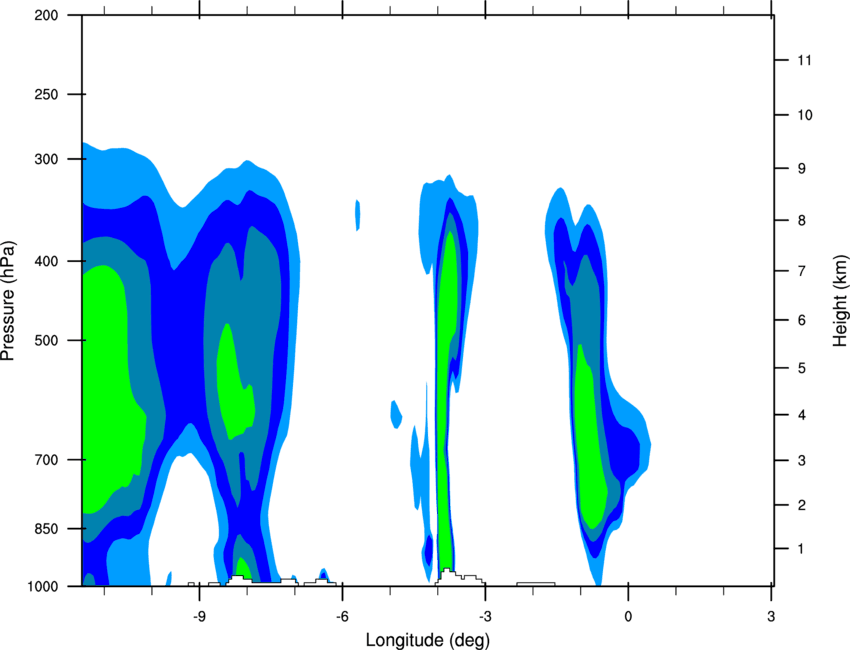
Task: Click the 400 pressure tick label
Action: click(x=46, y=261)
